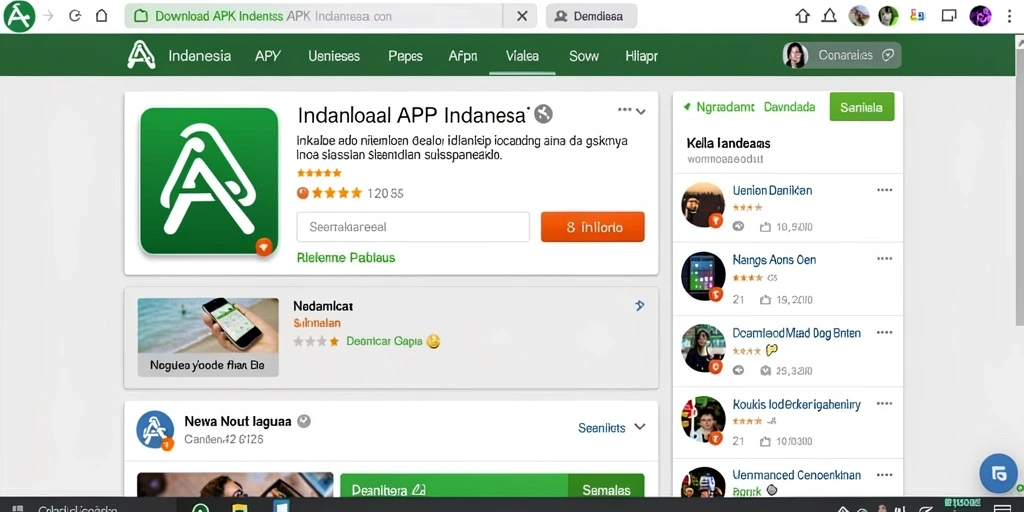This screenshot has height=512, width=1024.
Task: Open Koukis Iod€rkerigahenirry entry
Action: click(x=796, y=404)
